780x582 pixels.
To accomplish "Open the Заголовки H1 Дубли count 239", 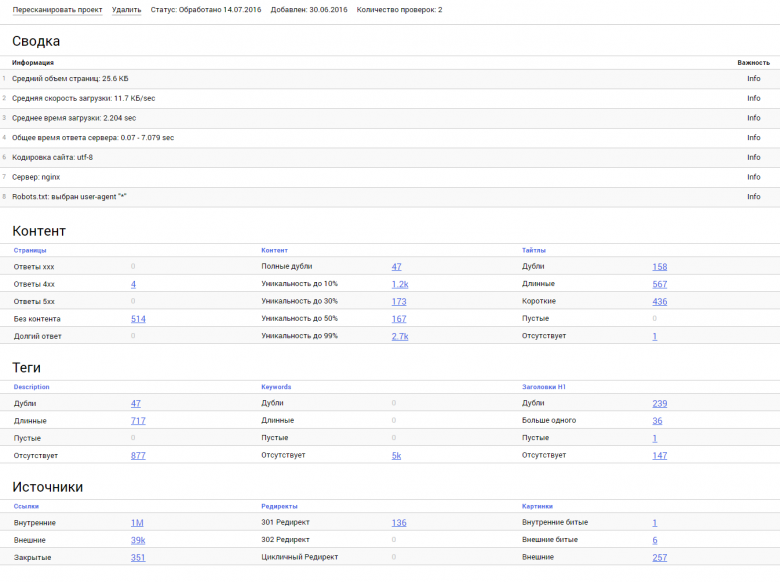I will pyautogui.click(x=660, y=404).
